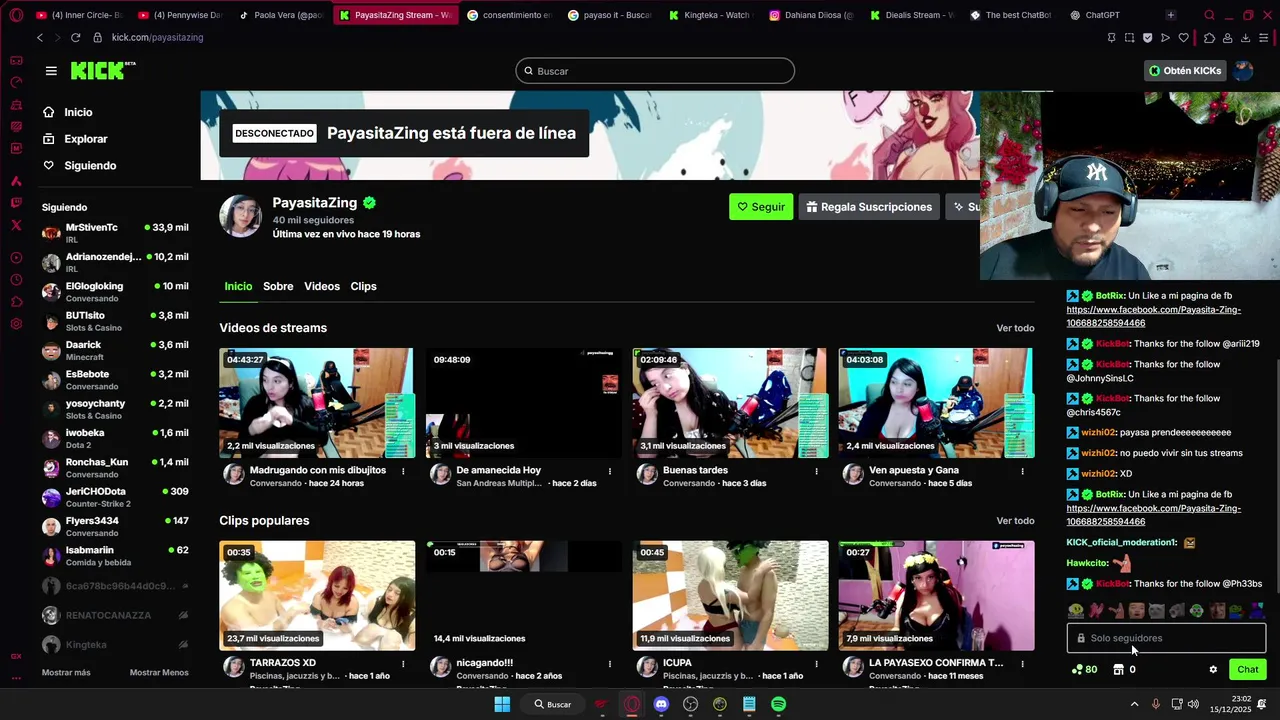This screenshot has width=1280, height=720.
Task: Switch to the Videos tab
Action: 322,286
